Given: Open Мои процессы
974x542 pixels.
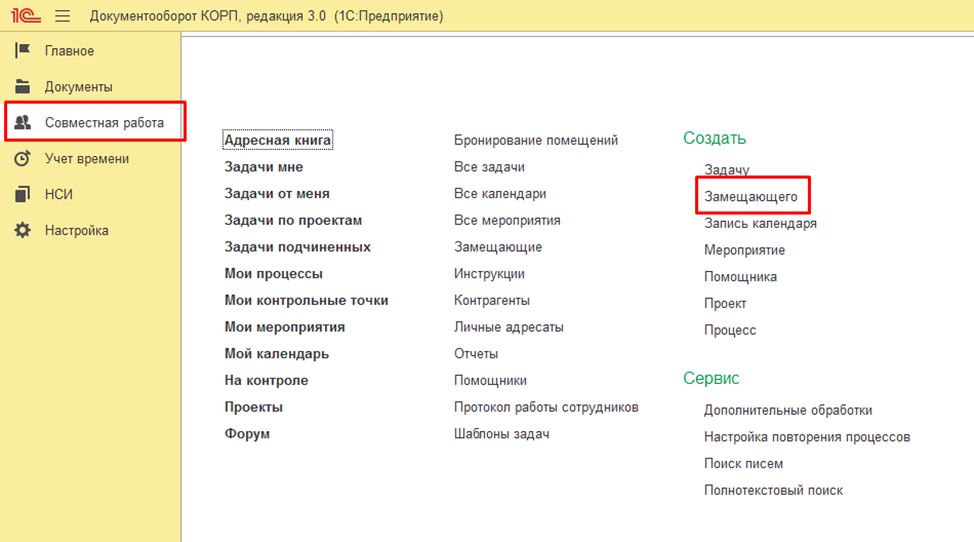Looking at the screenshot, I should click(x=273, y=274).
